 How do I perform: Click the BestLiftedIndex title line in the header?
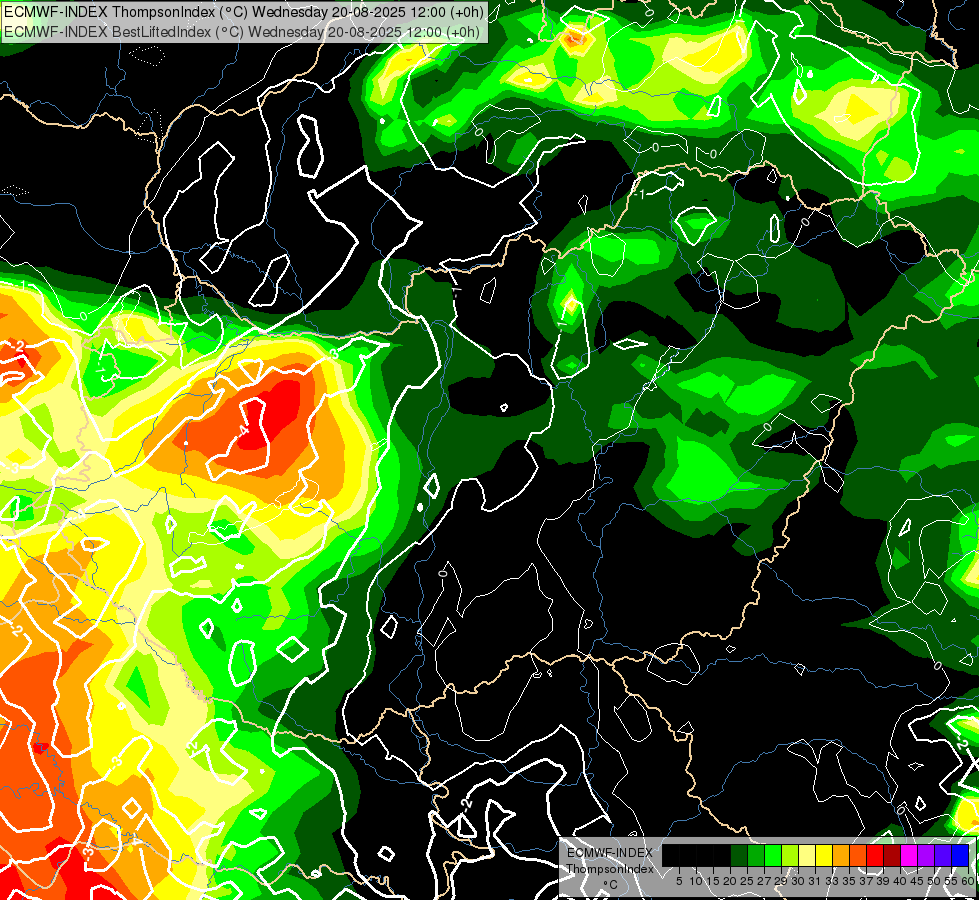pyautogui.click(x=242, y=32)
